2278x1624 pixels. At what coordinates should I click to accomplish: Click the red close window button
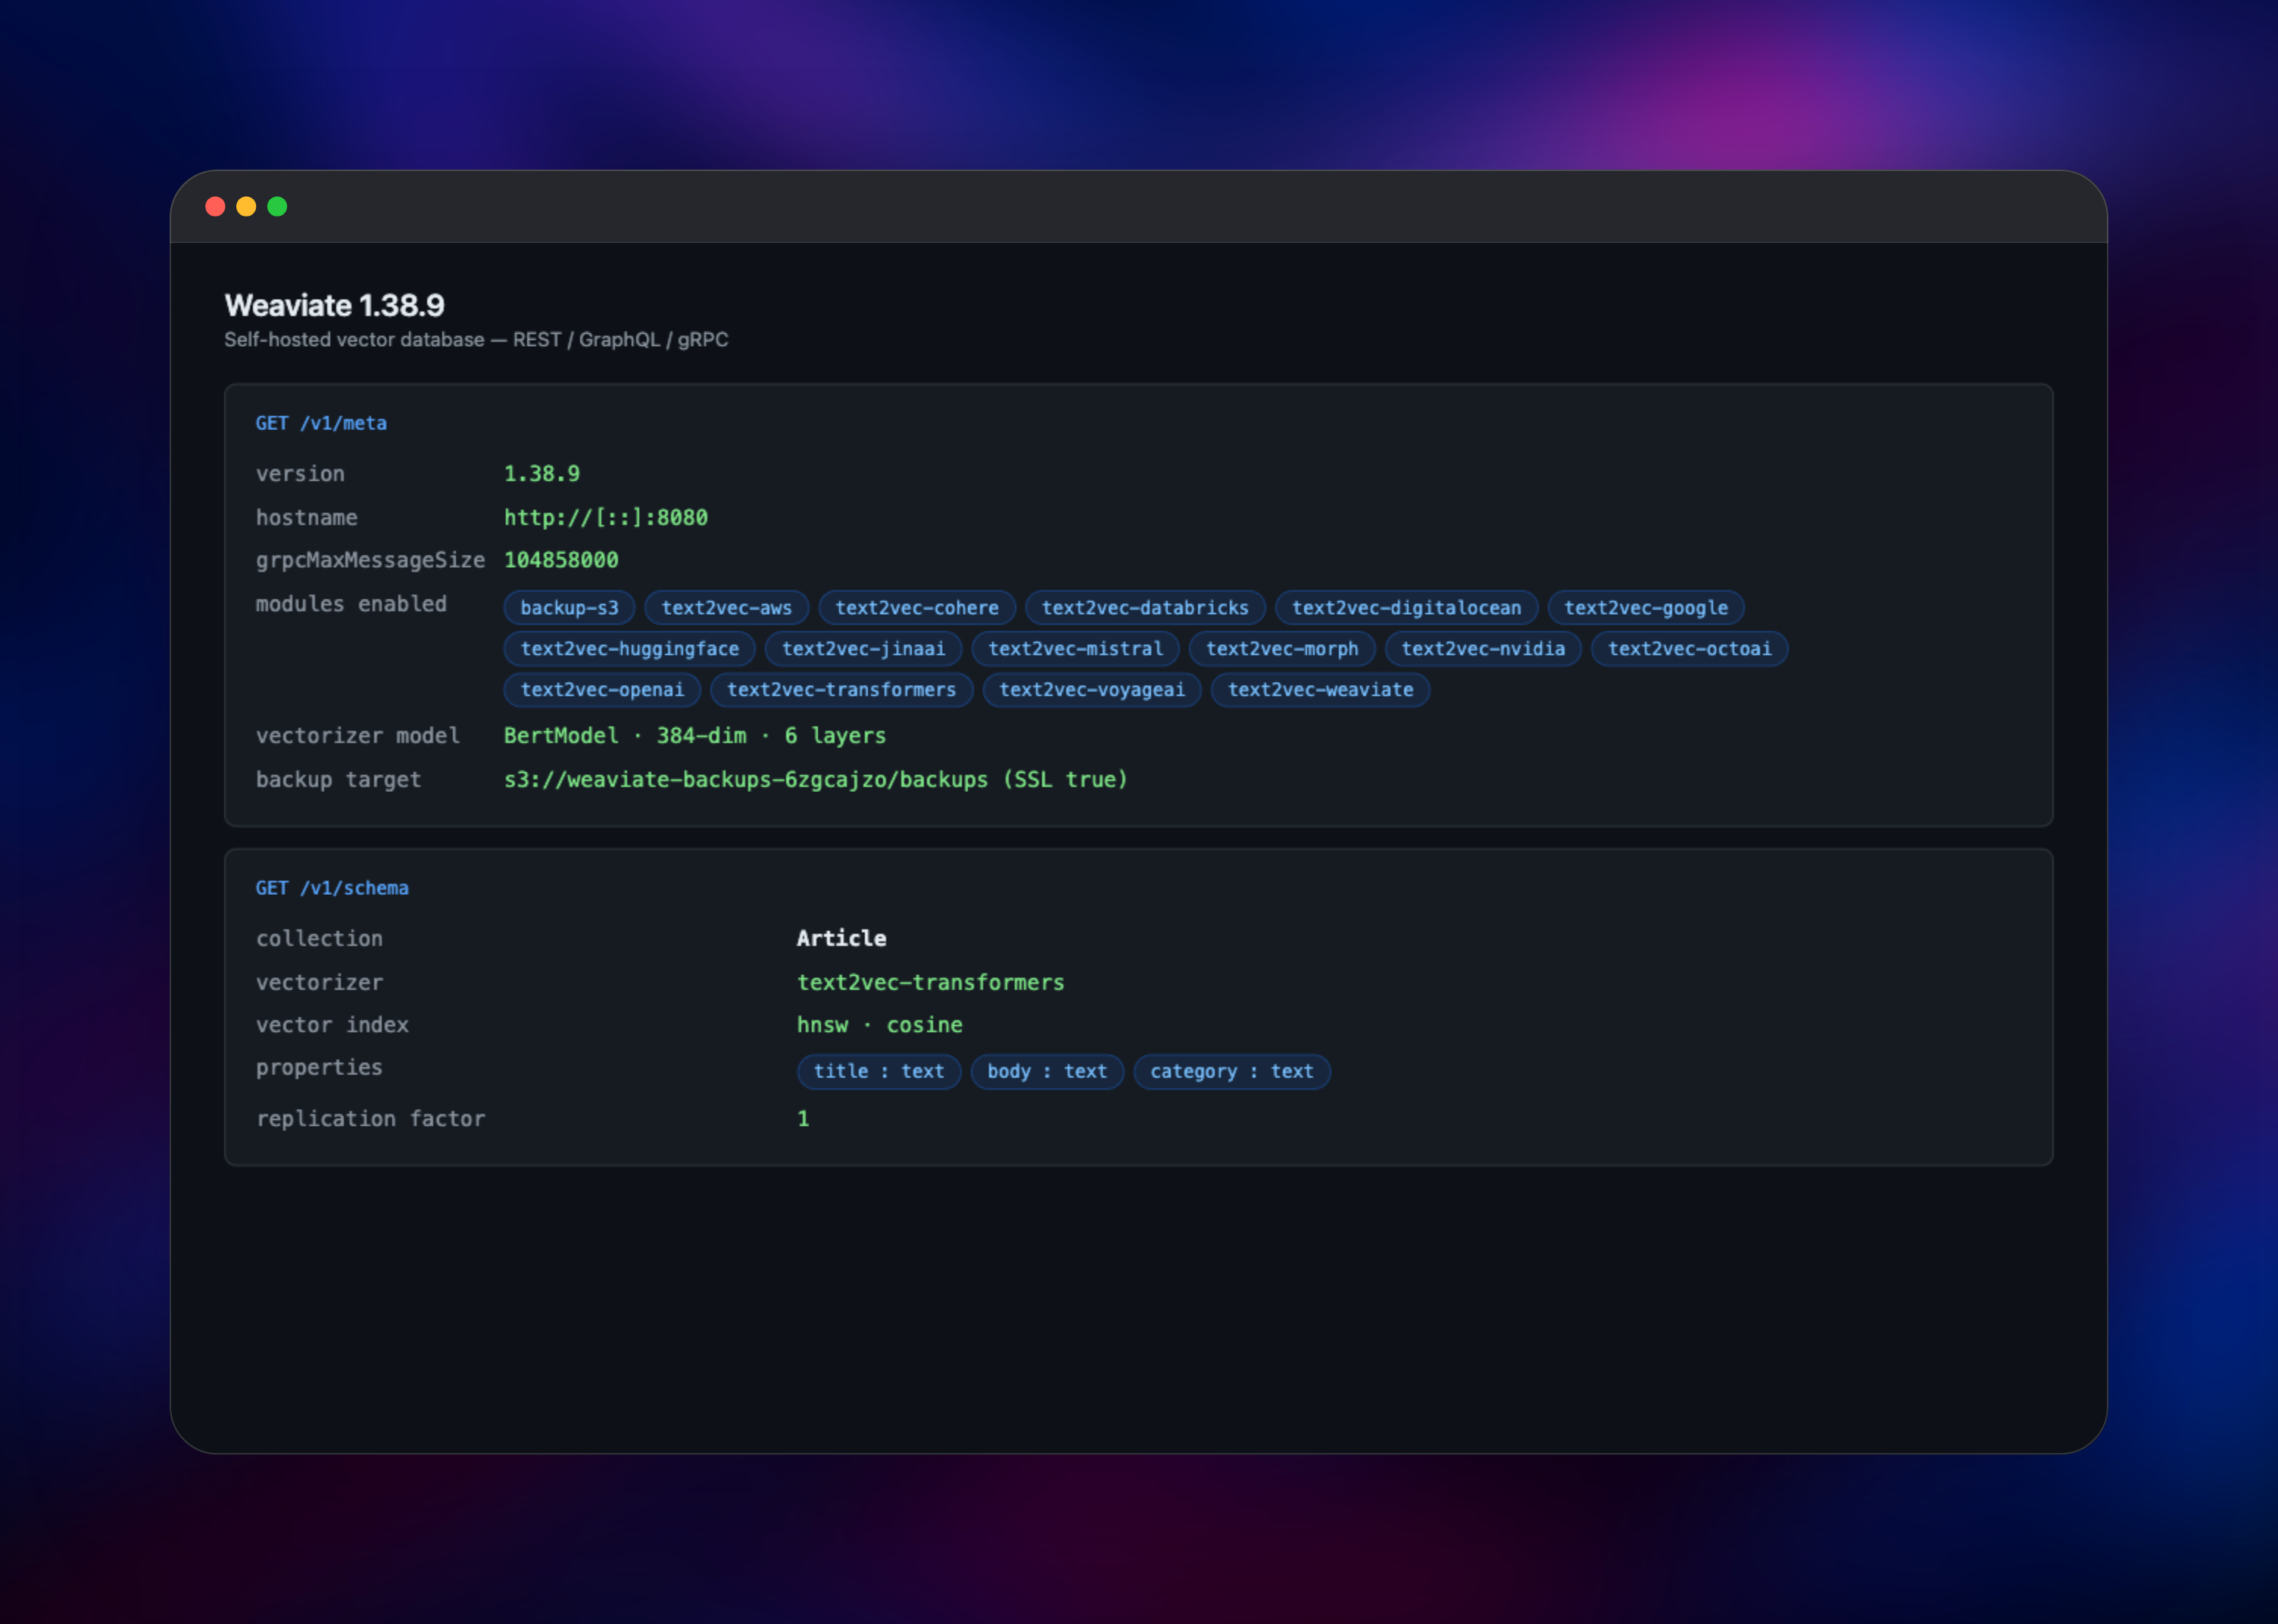[x=215, y=207]
